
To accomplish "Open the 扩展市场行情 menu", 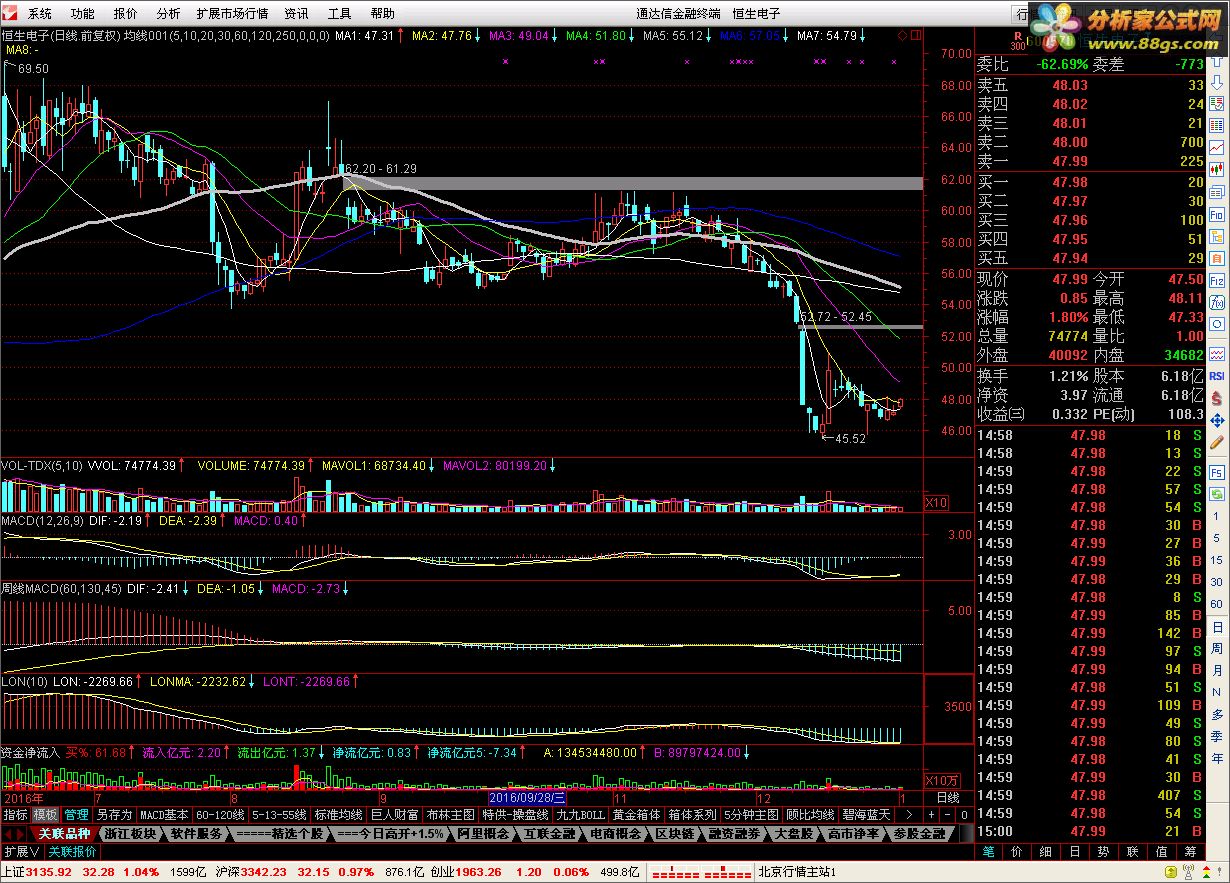I will click(x=232, y=14).
